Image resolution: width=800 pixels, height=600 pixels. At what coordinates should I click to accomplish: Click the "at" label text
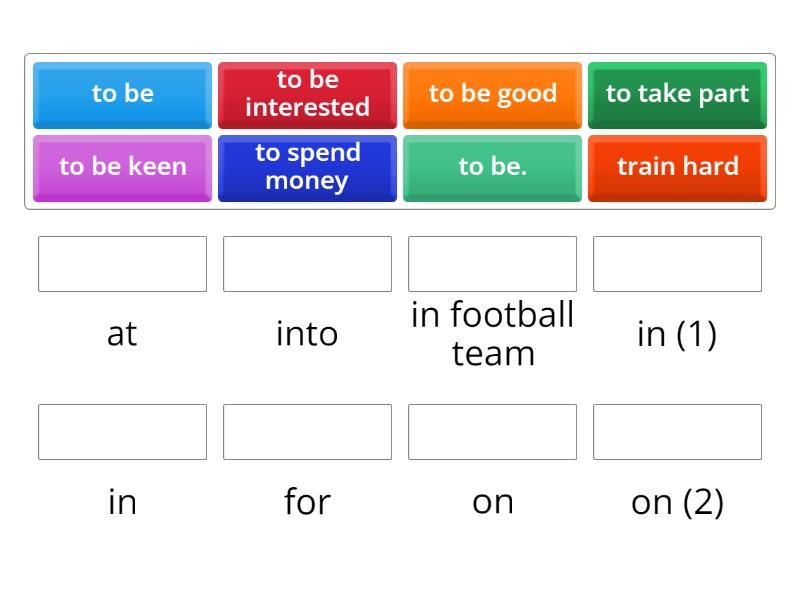pyautogui.click(x=122, y=334)
